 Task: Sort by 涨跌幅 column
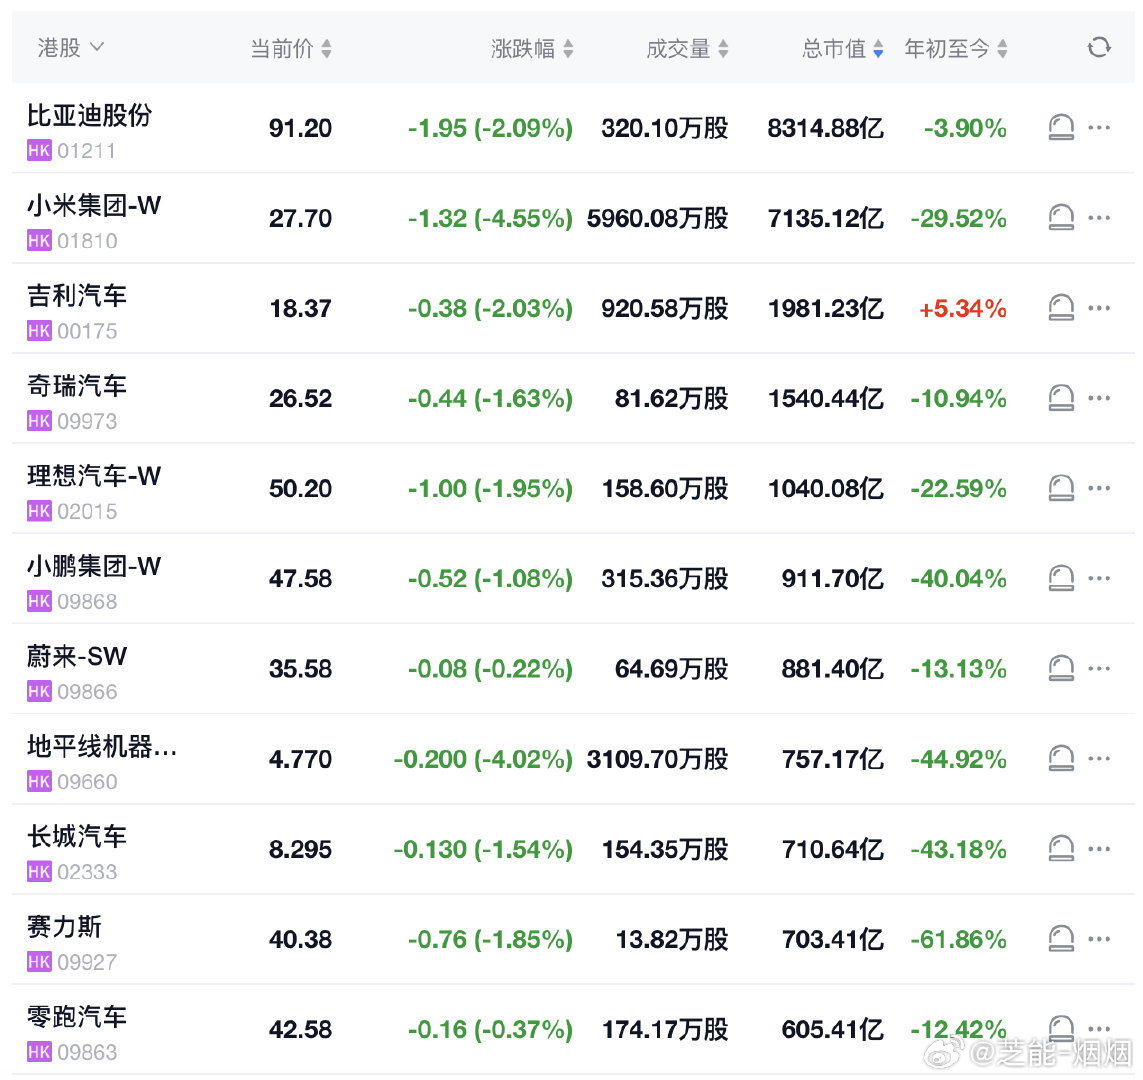tap(532, 49)
